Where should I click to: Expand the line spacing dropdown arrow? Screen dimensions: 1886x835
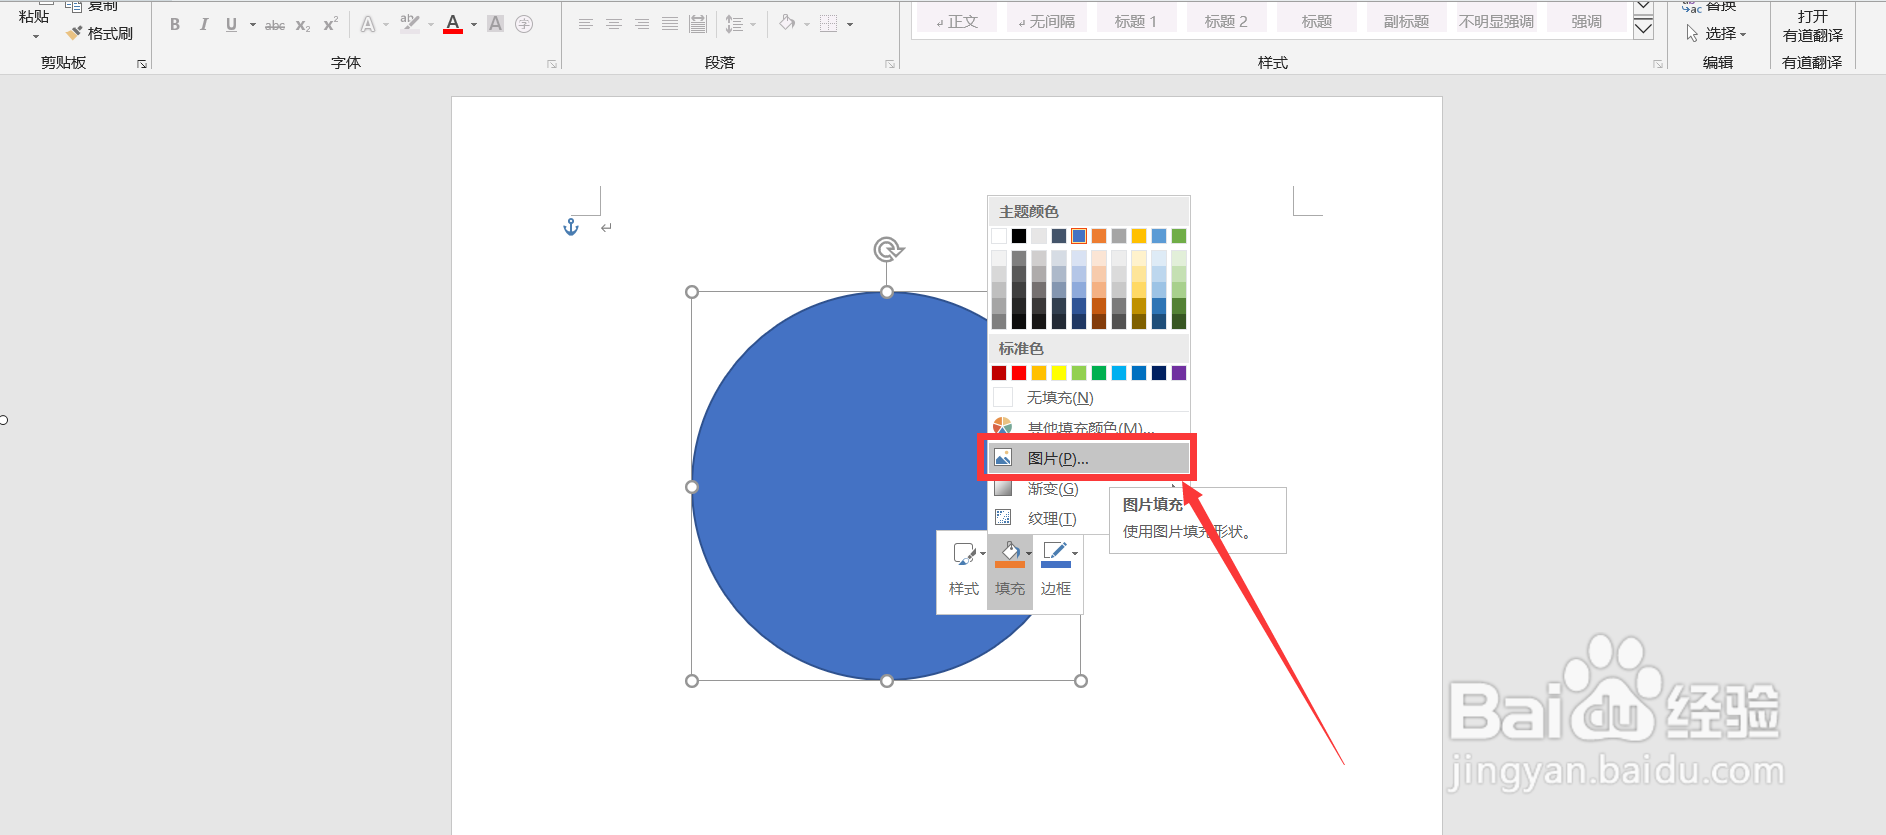[753, 24]
